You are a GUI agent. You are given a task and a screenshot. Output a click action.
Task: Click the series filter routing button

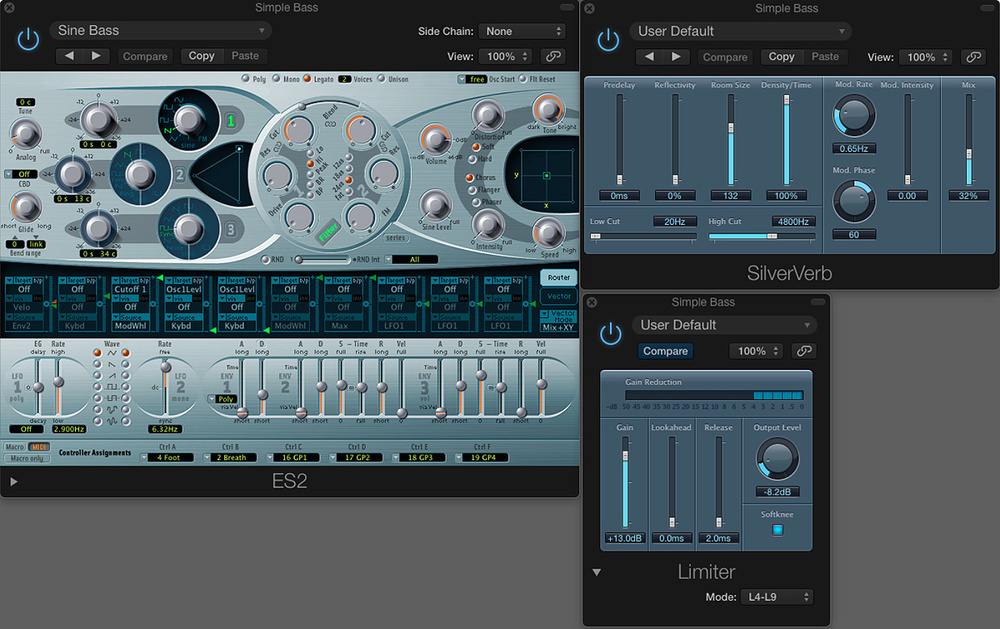[x=395, y=238]
